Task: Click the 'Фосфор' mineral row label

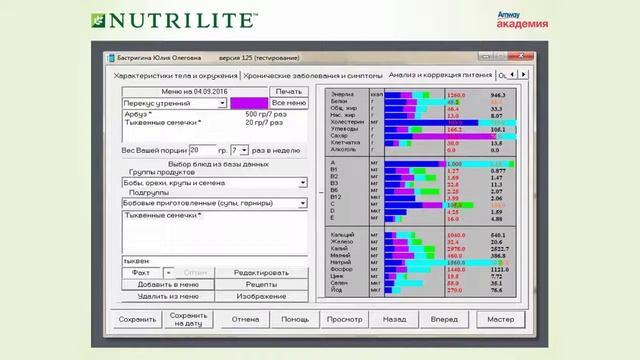Action: click(341, 269)
